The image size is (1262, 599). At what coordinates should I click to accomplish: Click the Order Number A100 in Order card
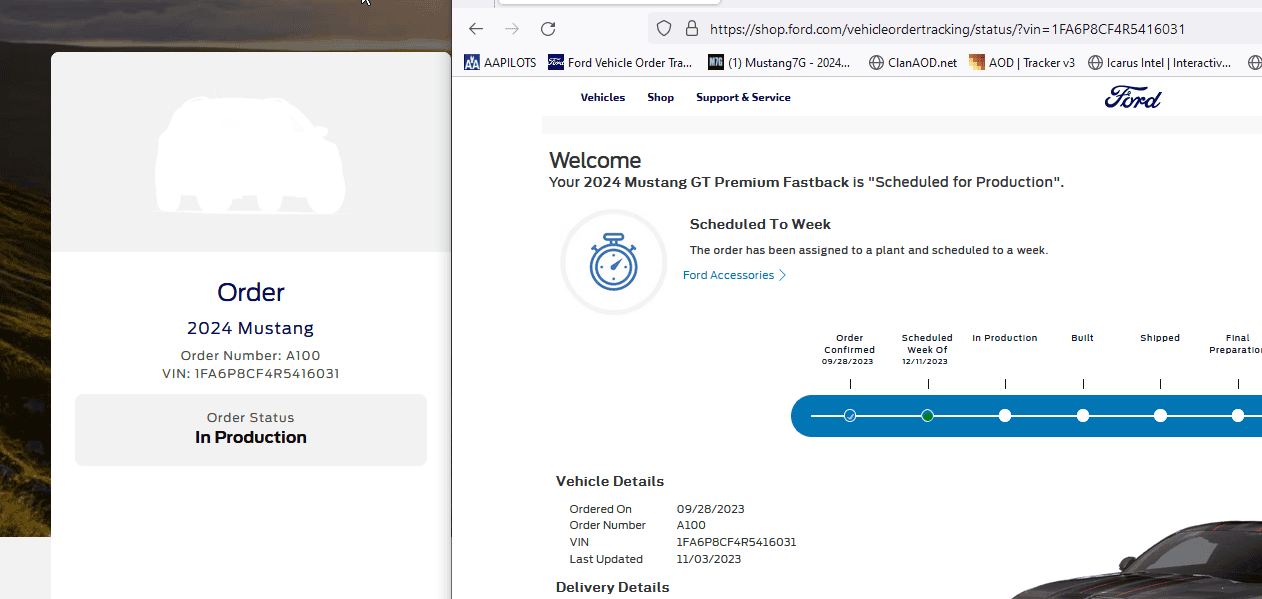(x=251, y=355)
